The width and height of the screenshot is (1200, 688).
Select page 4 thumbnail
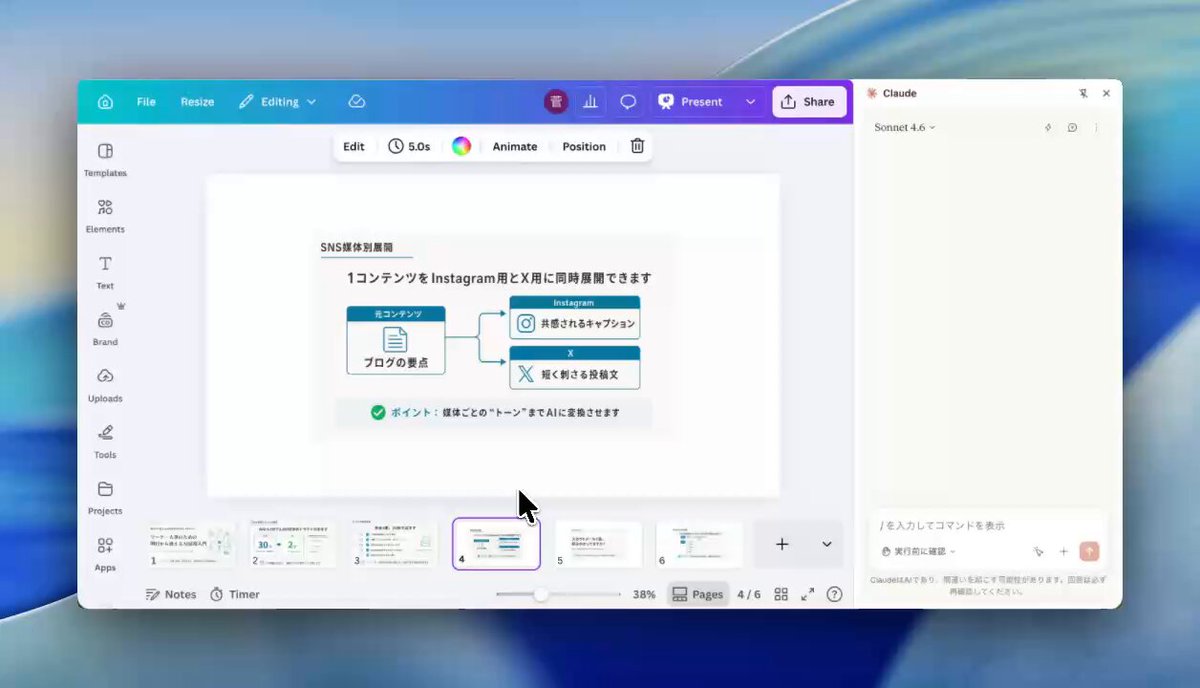pos(496,544)
